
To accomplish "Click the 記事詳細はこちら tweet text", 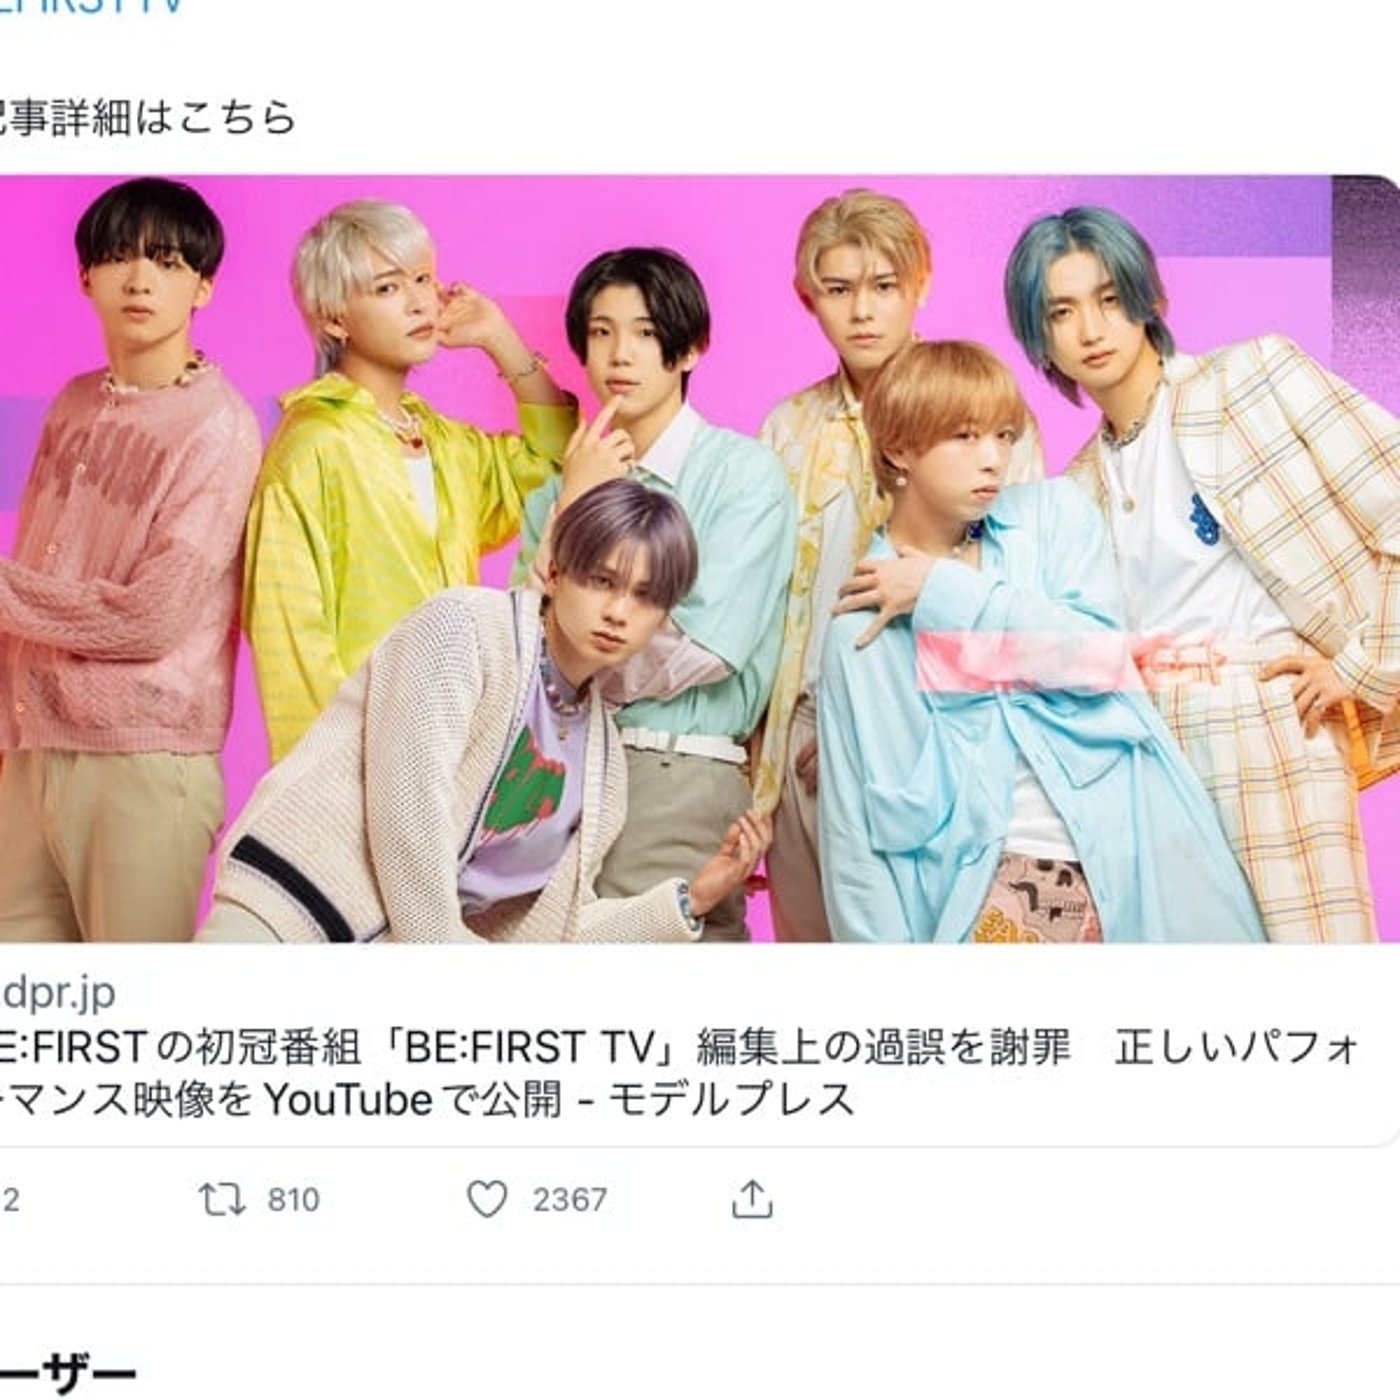I will point(148,117).
